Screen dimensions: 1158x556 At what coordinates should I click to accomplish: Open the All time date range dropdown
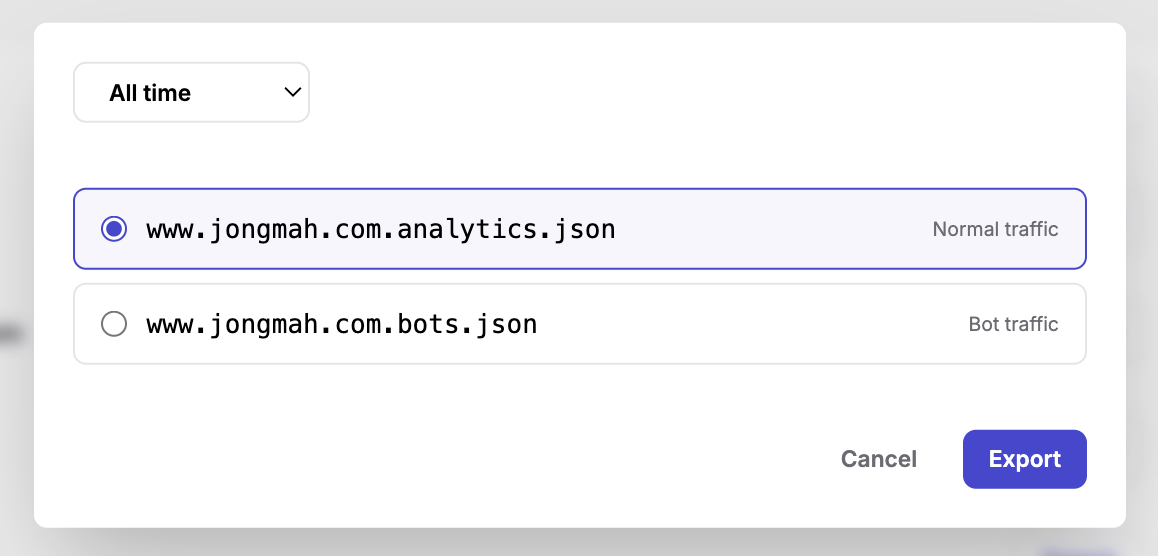191,93
